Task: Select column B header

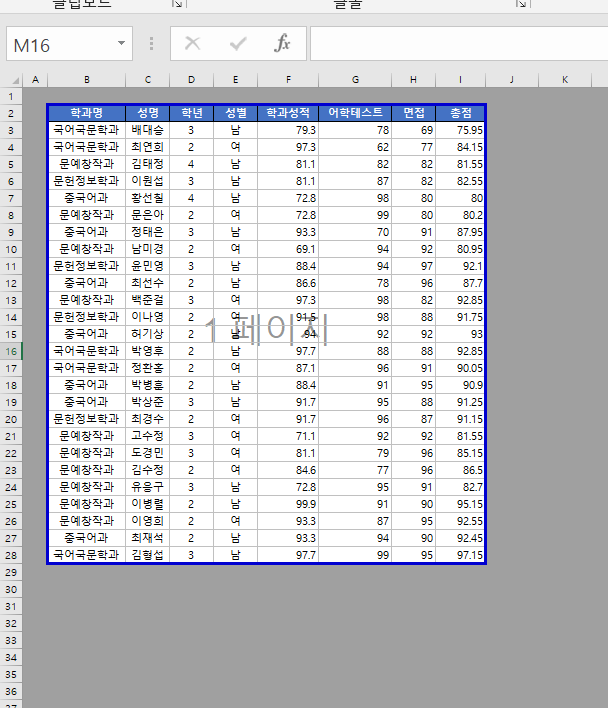Action: (87, 80)
